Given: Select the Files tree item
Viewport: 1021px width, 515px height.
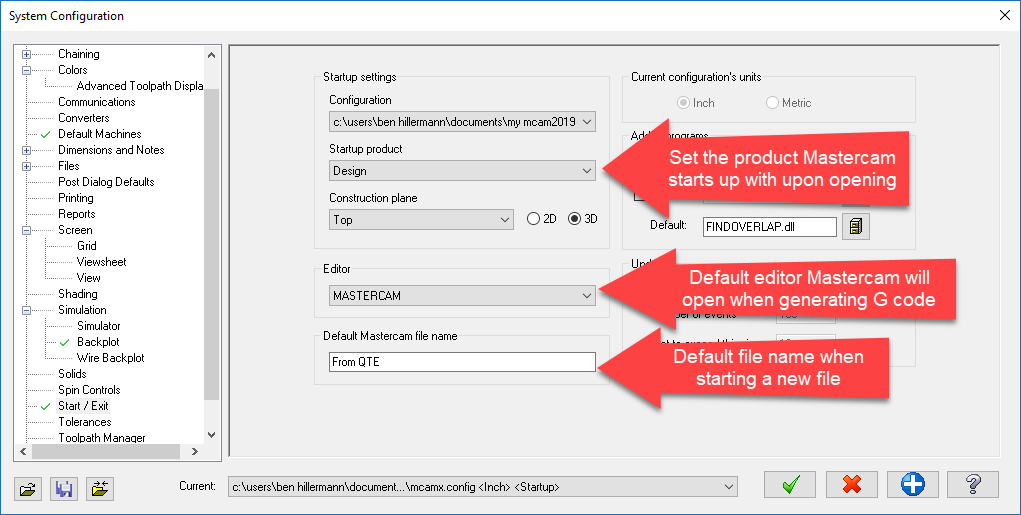Looking at the screenshot, I should coord(69,166).
